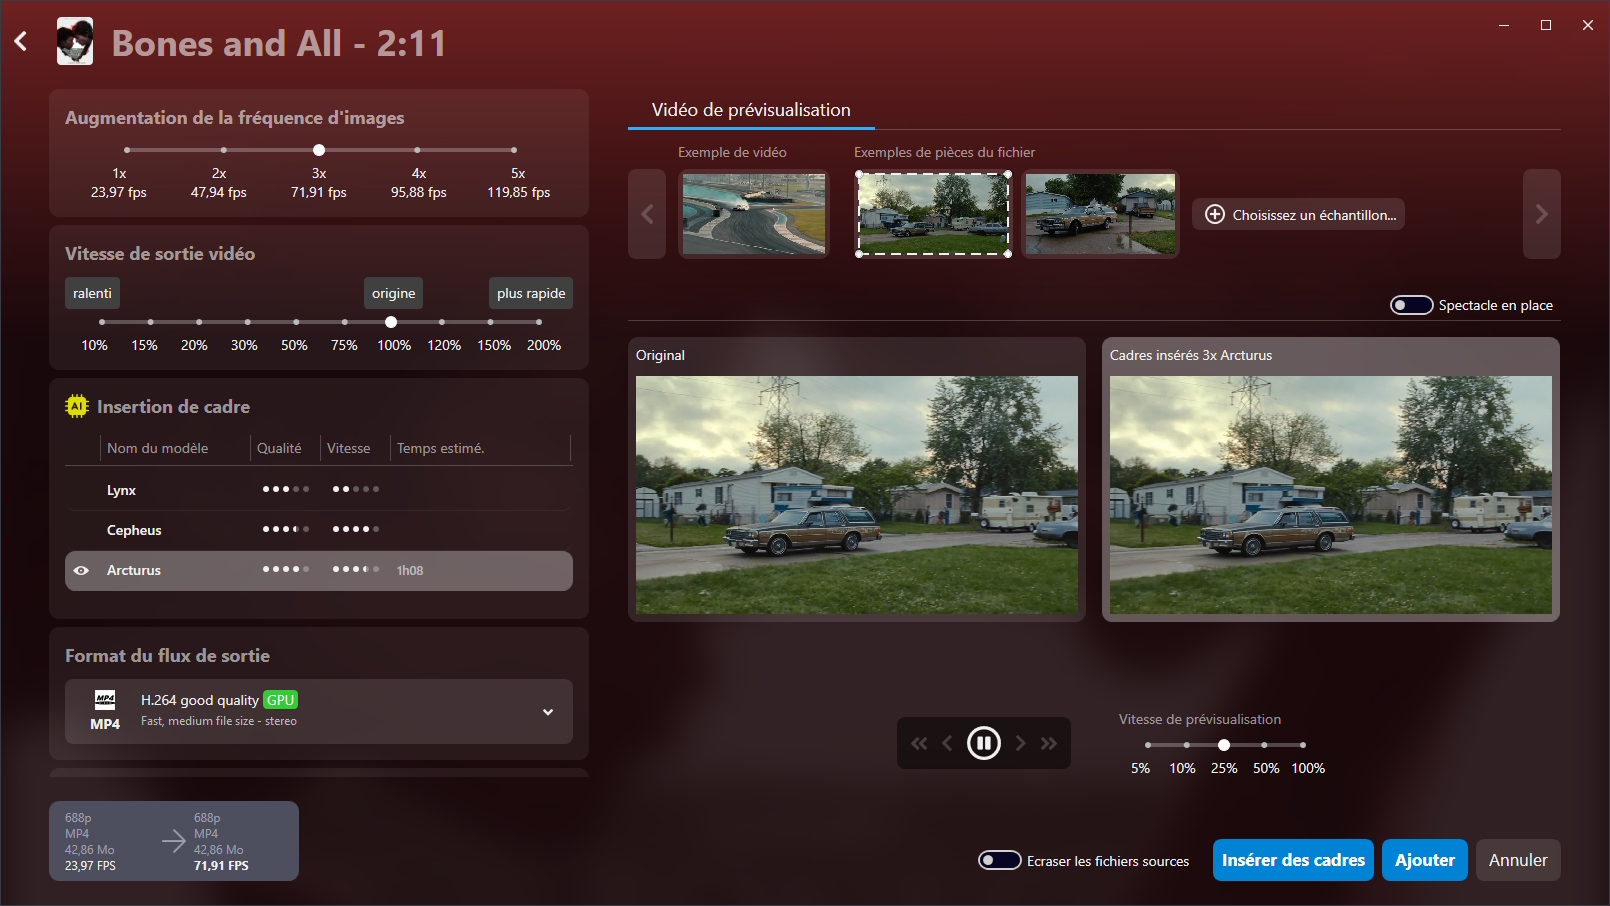The height and width of the screenshot is (906, 1610).
Task: Skip forward with the double right arrow
Action: point(1049,743)
